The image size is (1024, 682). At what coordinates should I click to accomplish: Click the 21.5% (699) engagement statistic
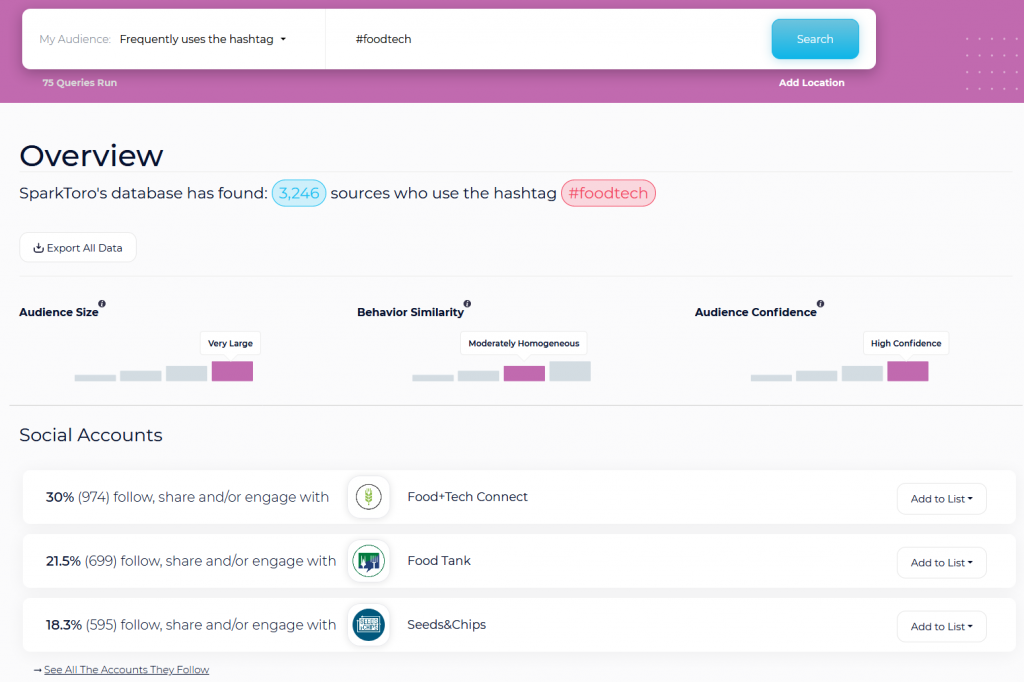tap(191, 561)
